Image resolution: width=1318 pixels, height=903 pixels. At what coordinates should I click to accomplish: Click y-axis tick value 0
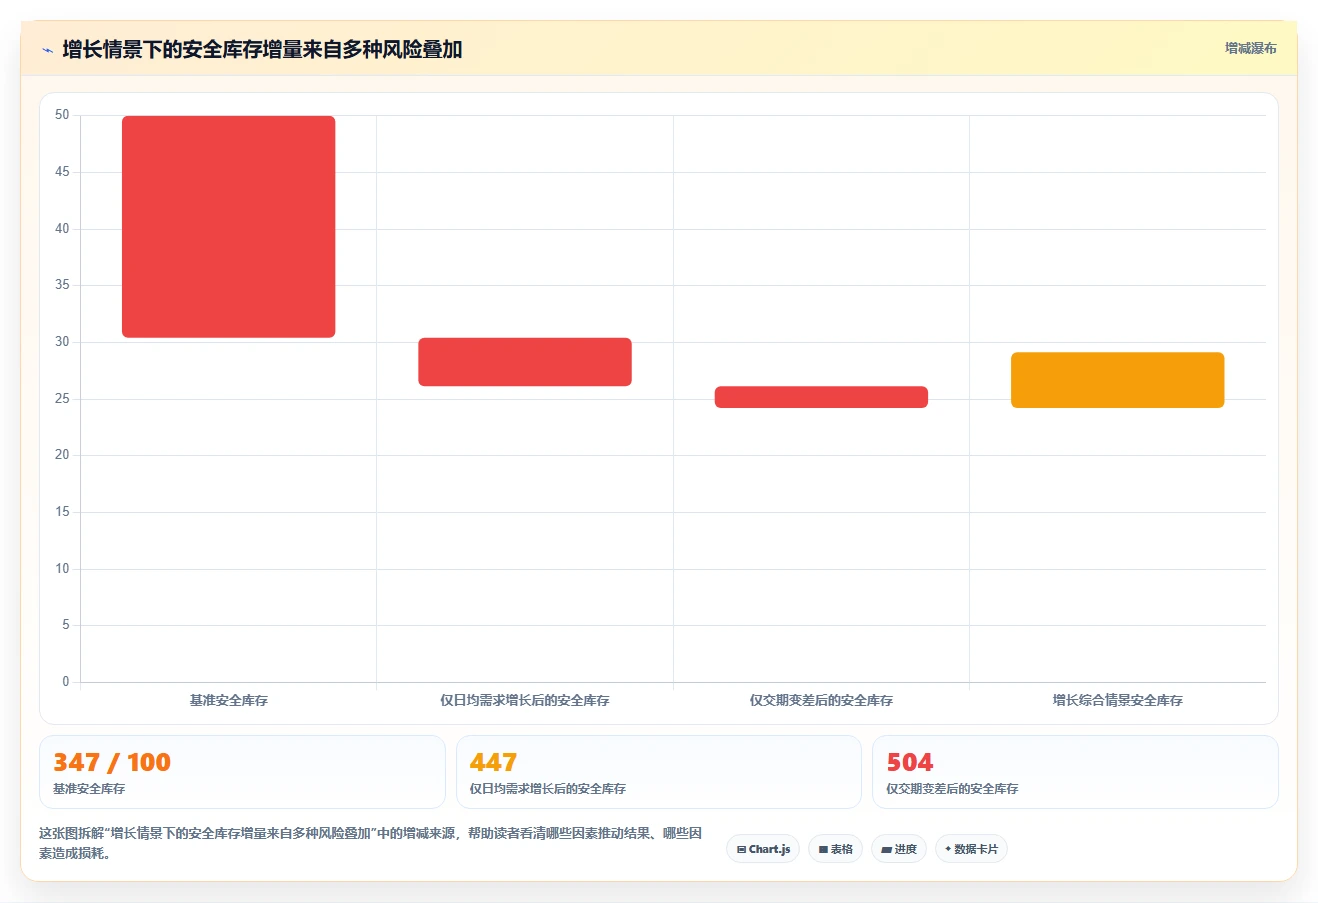tap(66, 682)
